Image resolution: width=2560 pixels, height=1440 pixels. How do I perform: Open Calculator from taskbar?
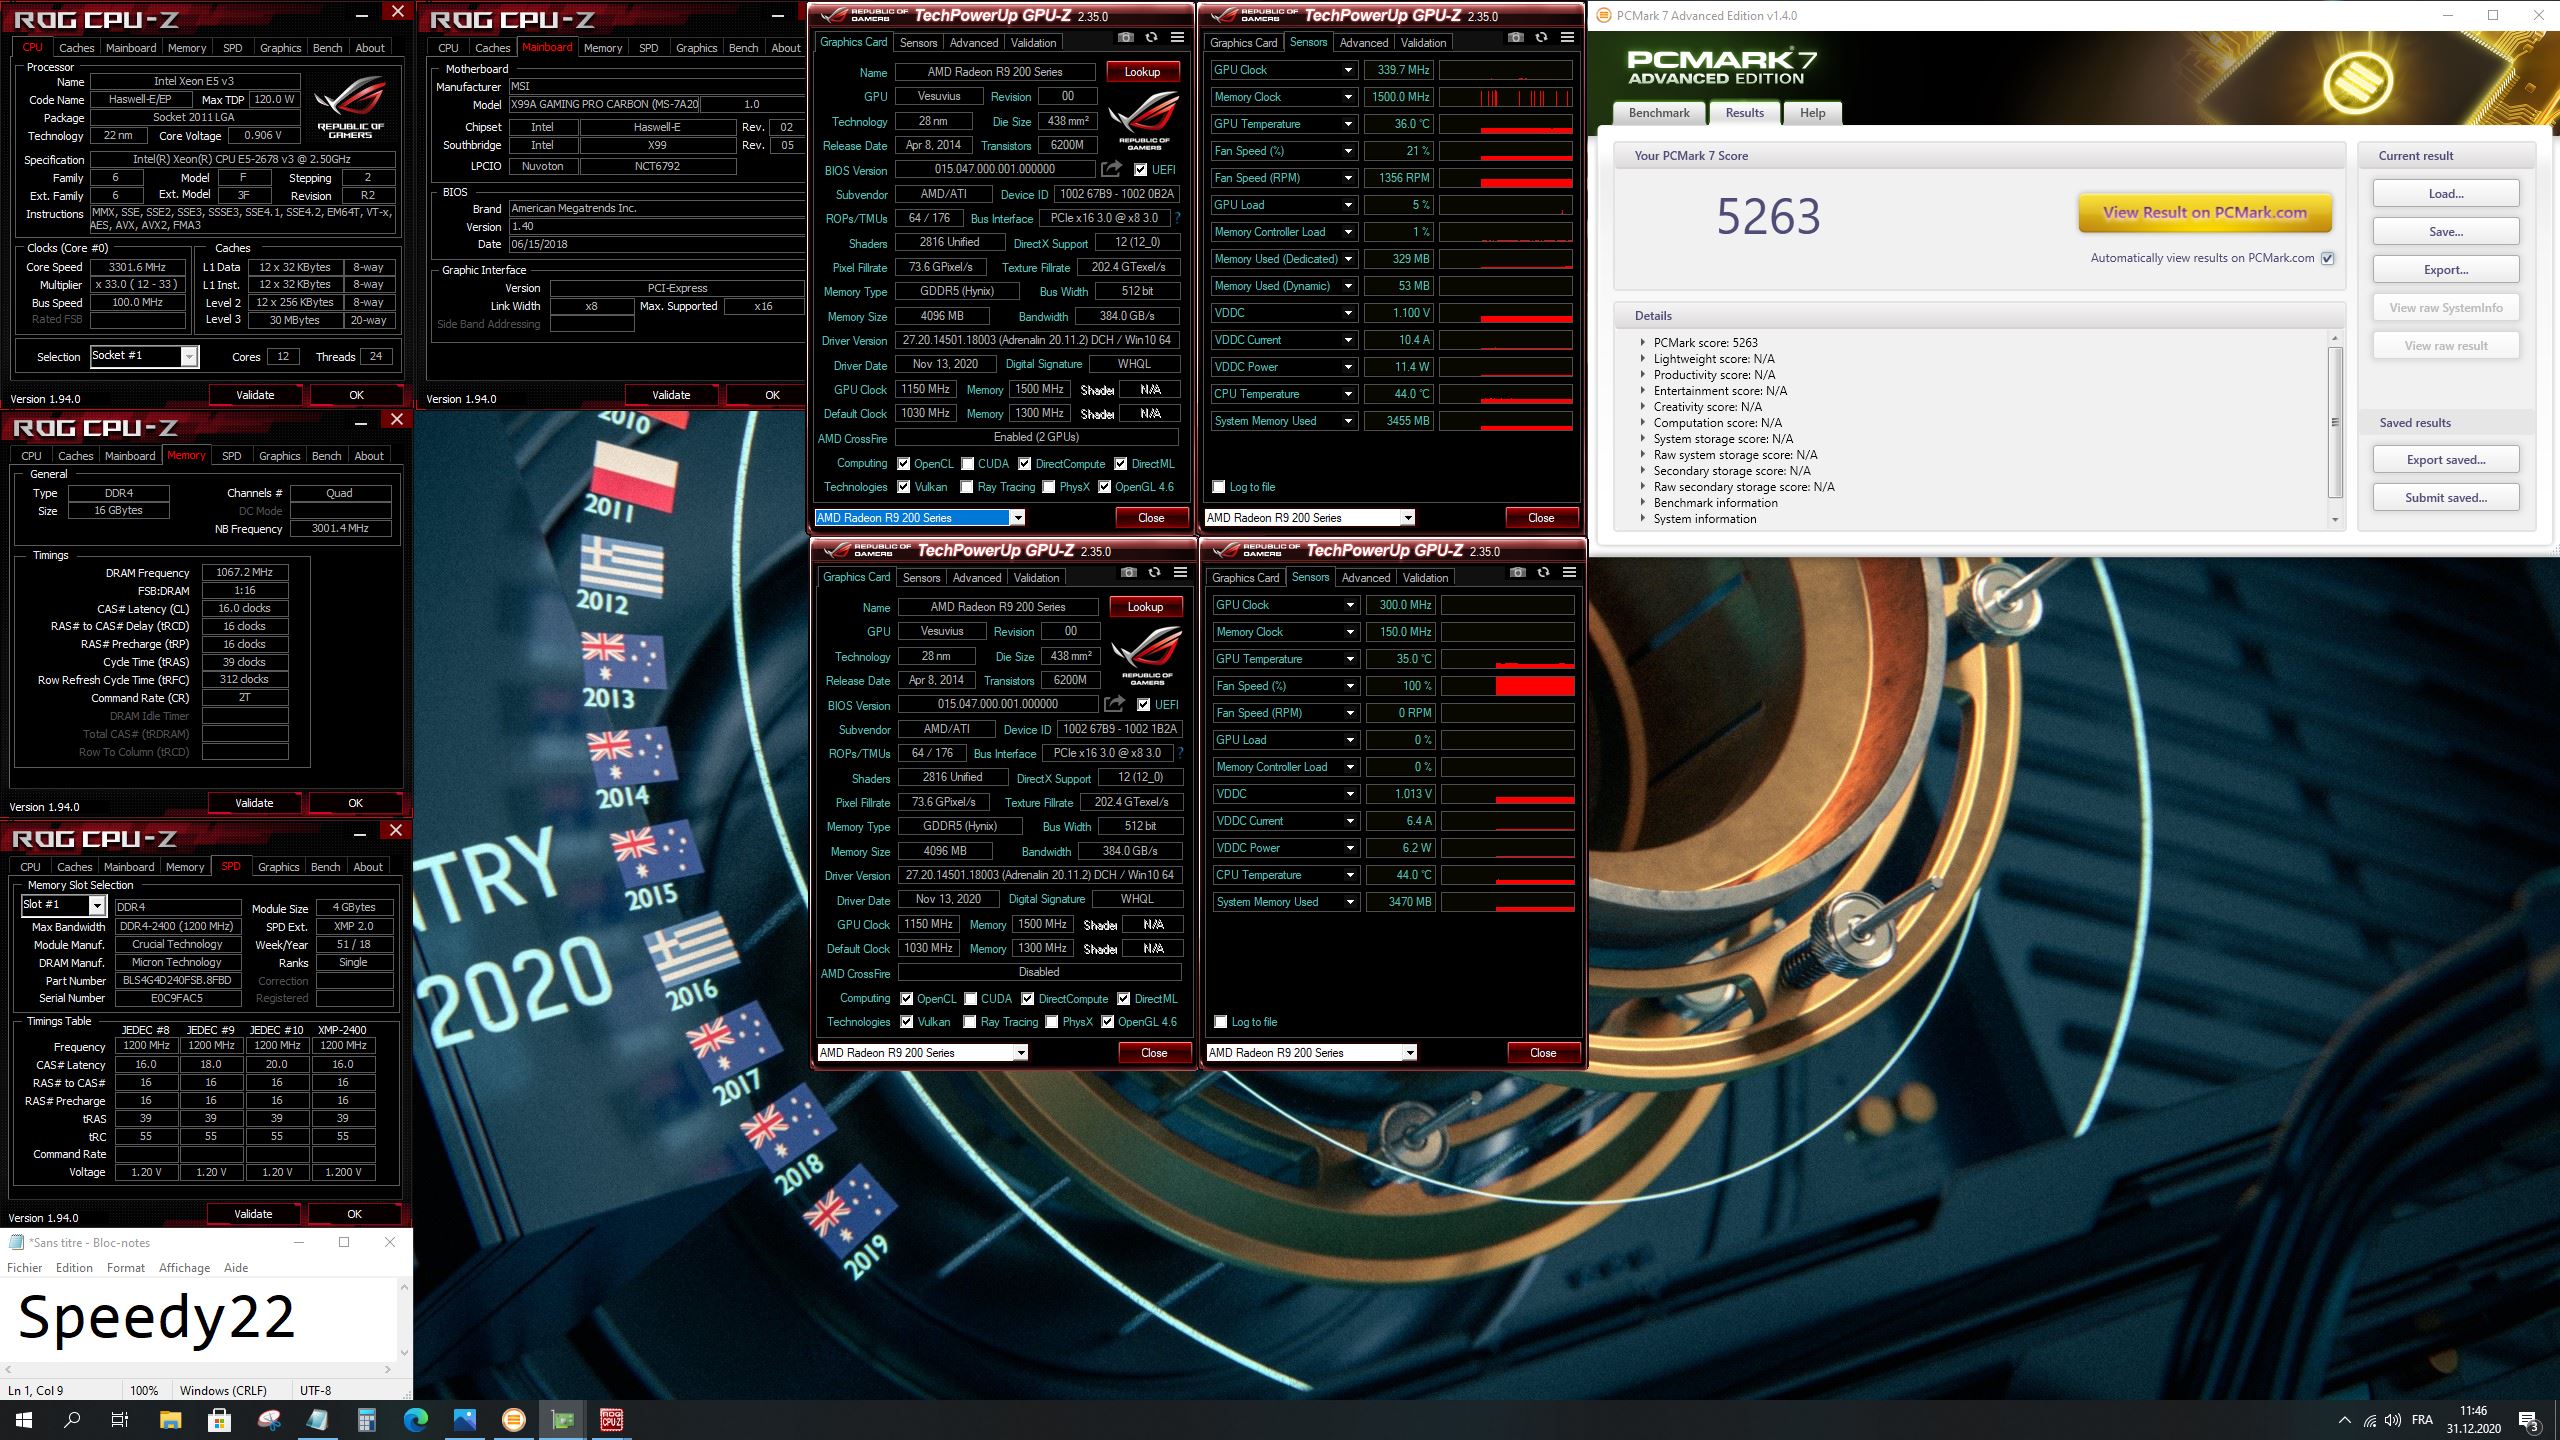point(366,1419)
